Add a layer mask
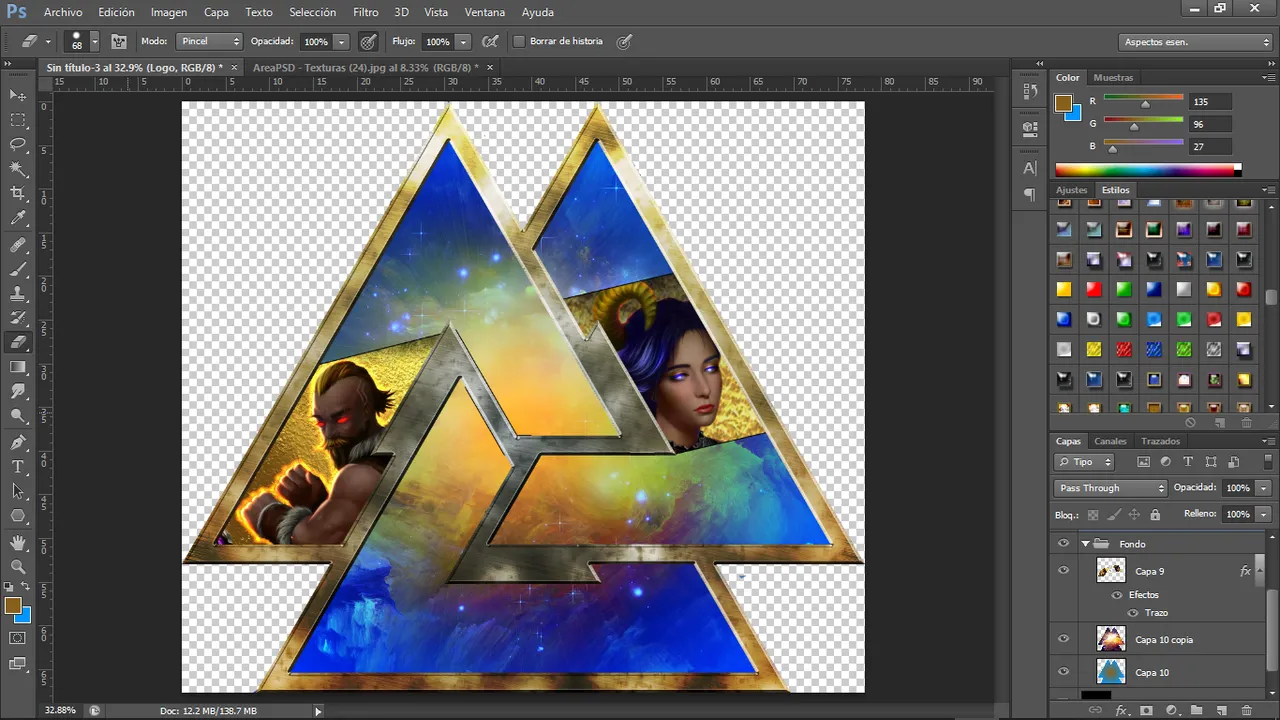1280x720 pixels. (x=1146, y=710)
